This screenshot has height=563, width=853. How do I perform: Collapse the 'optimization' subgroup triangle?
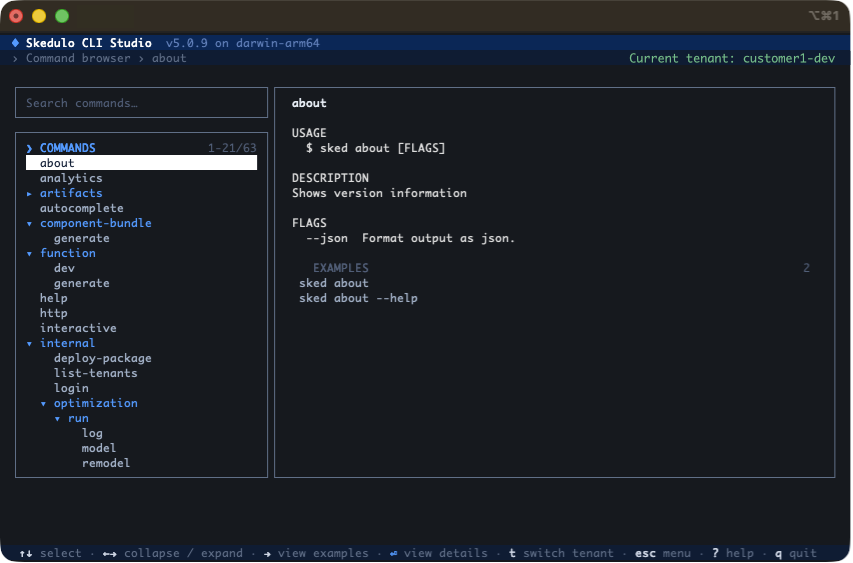click(x=44, y=404)
